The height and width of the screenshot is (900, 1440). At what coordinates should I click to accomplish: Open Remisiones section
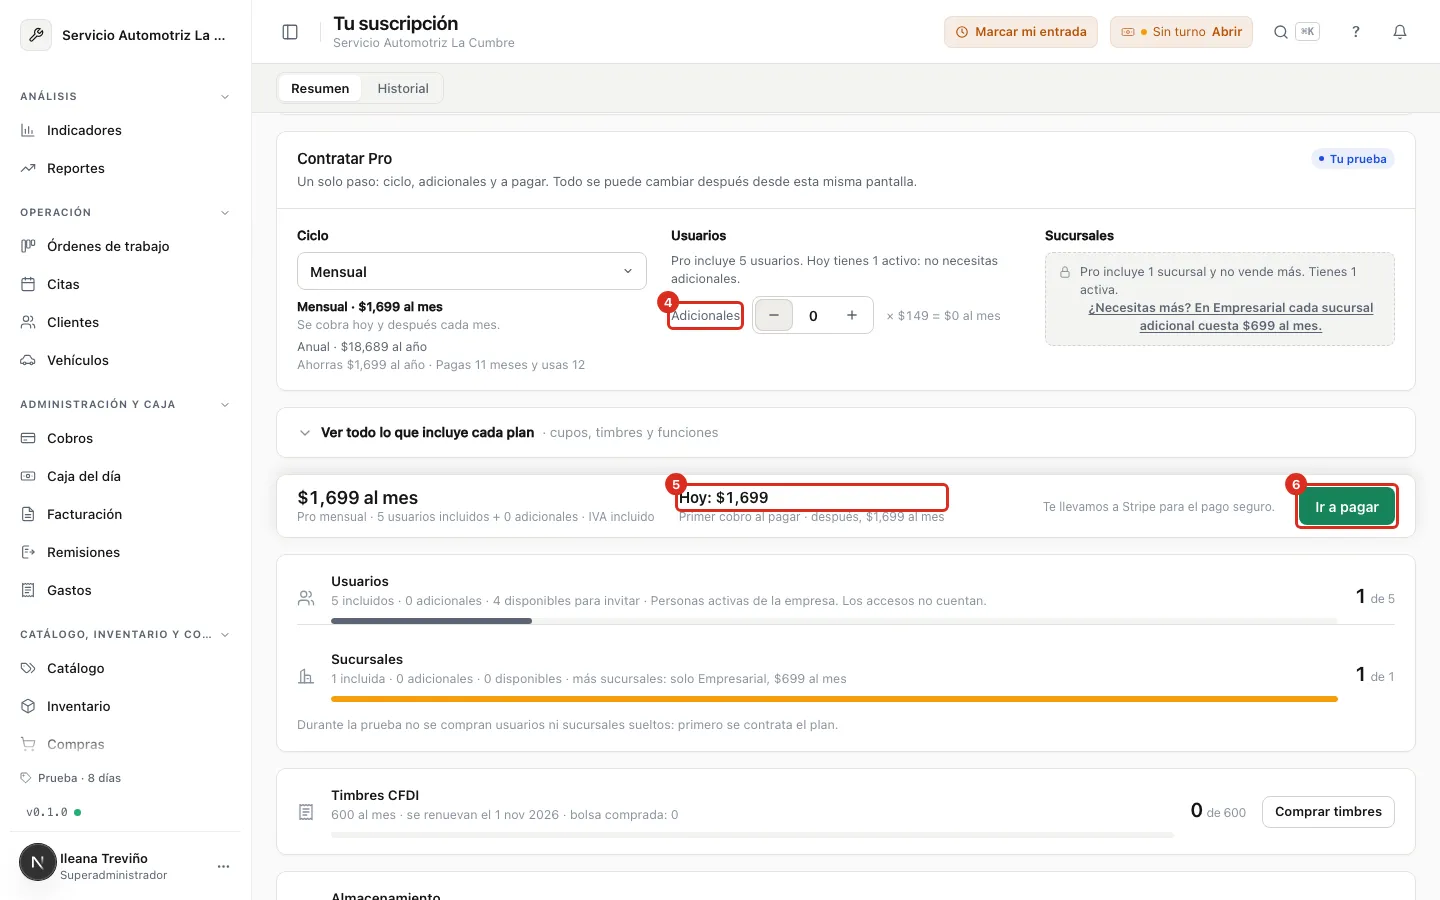coord(125,552)
